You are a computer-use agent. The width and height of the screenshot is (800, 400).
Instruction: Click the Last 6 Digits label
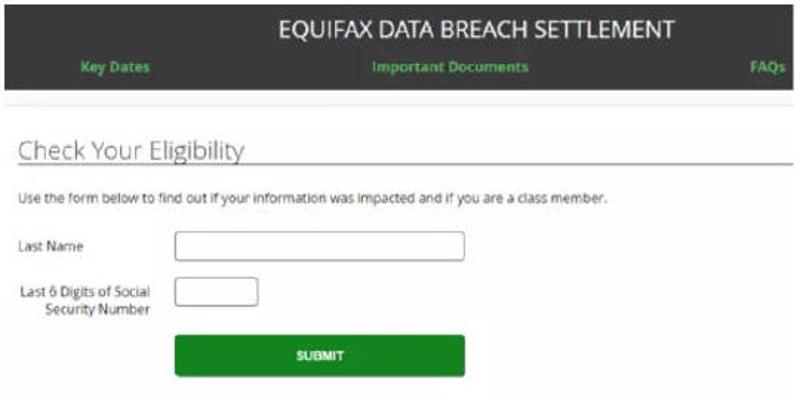click(85, 292)
